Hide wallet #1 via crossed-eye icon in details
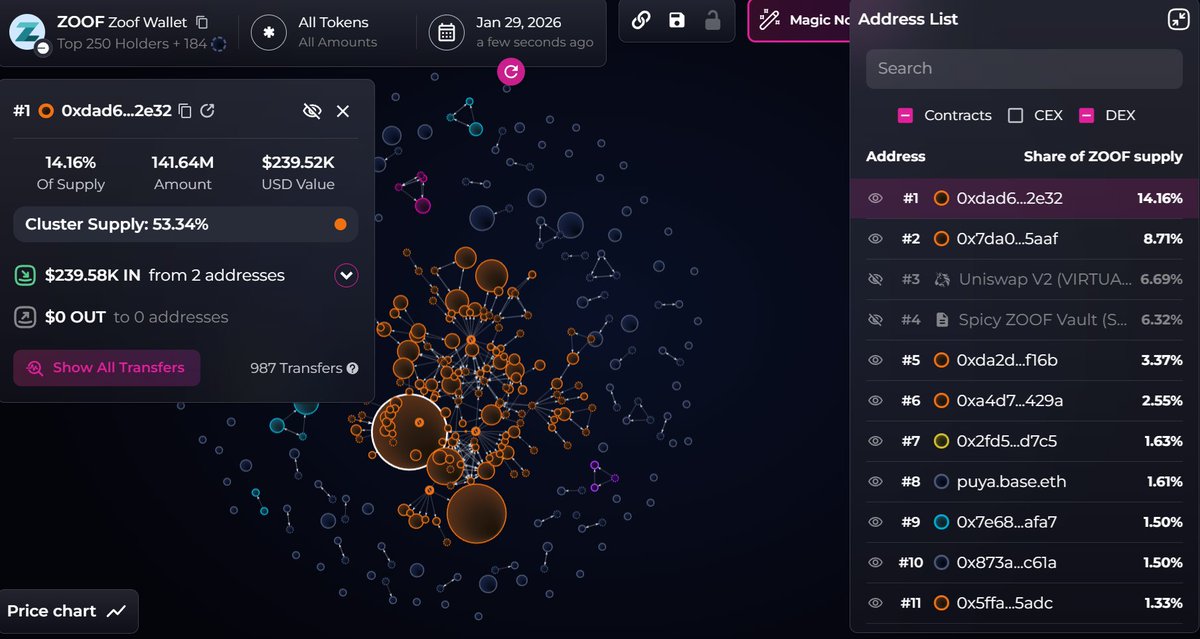The height and width of the screenshot is (639, 1200). coord(312,111)
